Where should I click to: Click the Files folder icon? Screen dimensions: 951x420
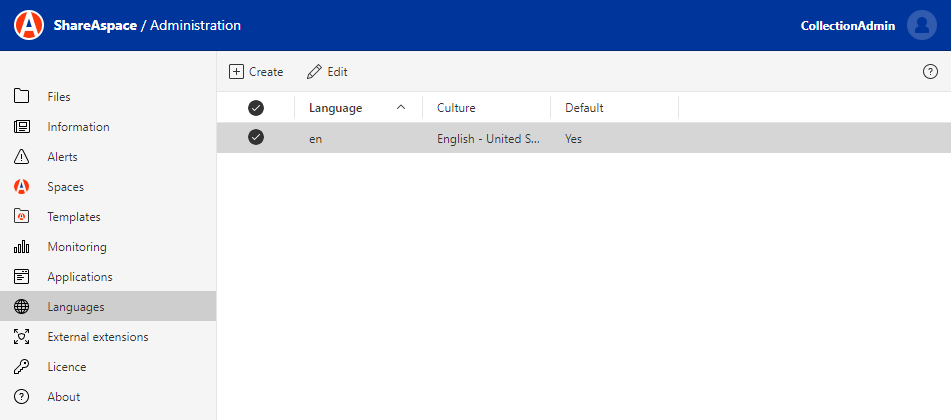tap(21, 97)
